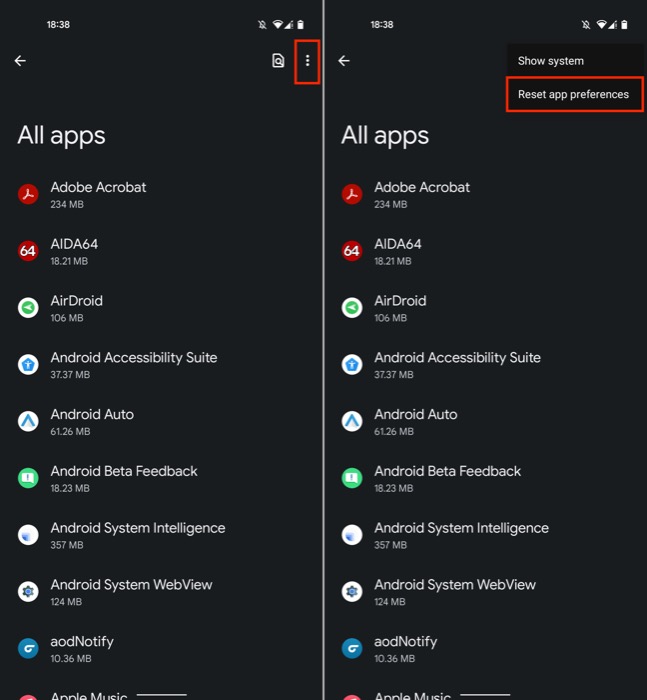647x700 pixels.
Task: Tap the AirDroid icon in the right screen
Action: click(352, 308)
